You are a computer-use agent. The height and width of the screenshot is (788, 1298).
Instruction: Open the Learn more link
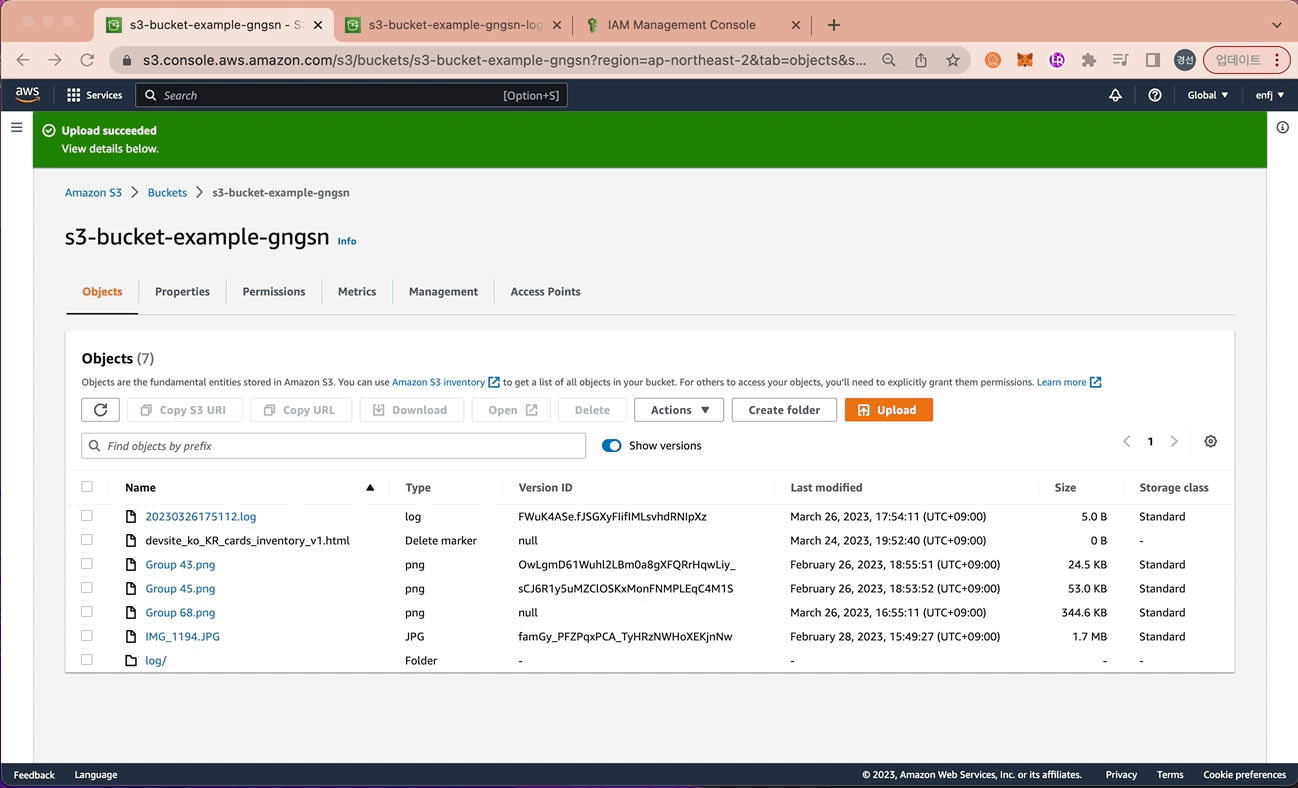[x=1069, y=382]
